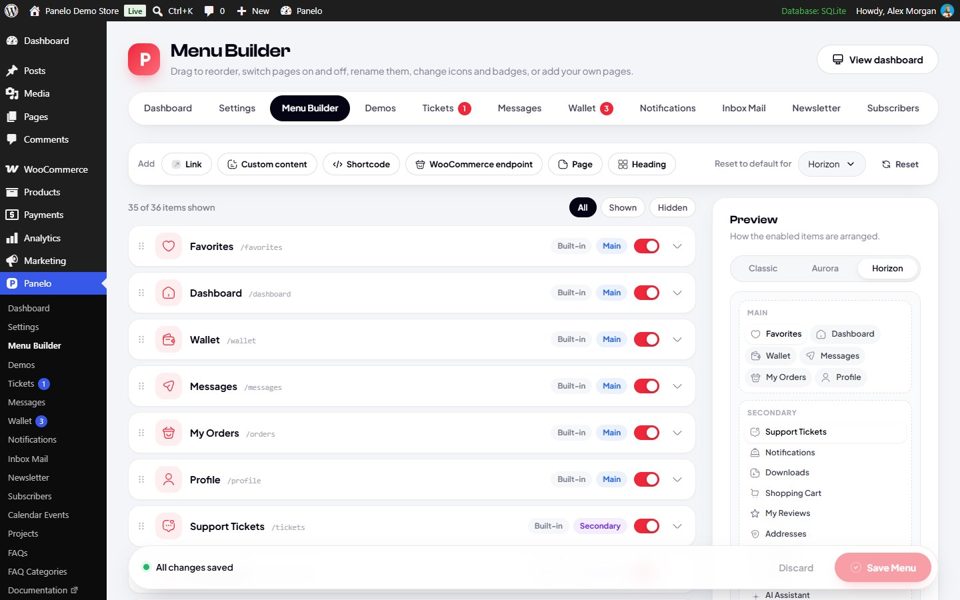Expand the Profile row chevron
Viewport: 960px width, 600px height.
click(677, 479)
